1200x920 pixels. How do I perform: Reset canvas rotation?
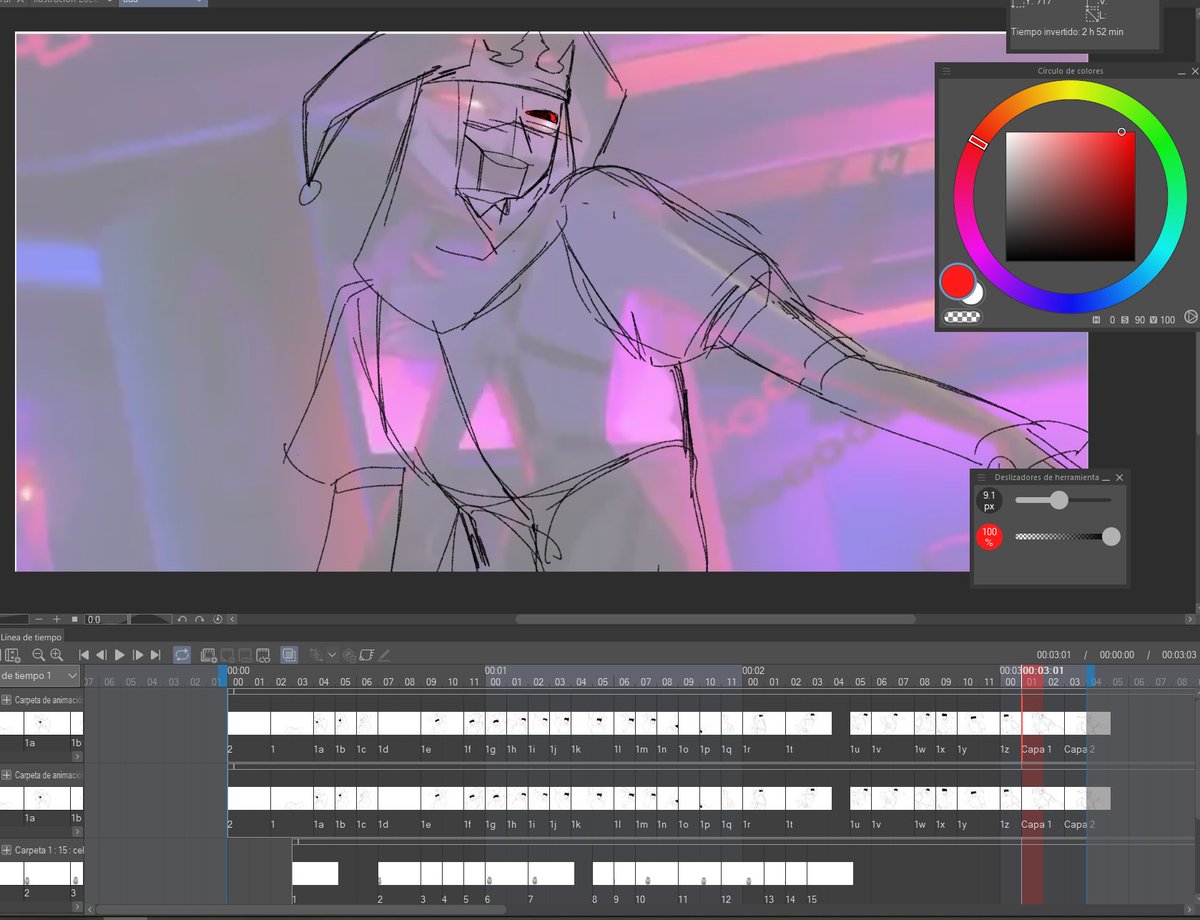pos(217,619)
